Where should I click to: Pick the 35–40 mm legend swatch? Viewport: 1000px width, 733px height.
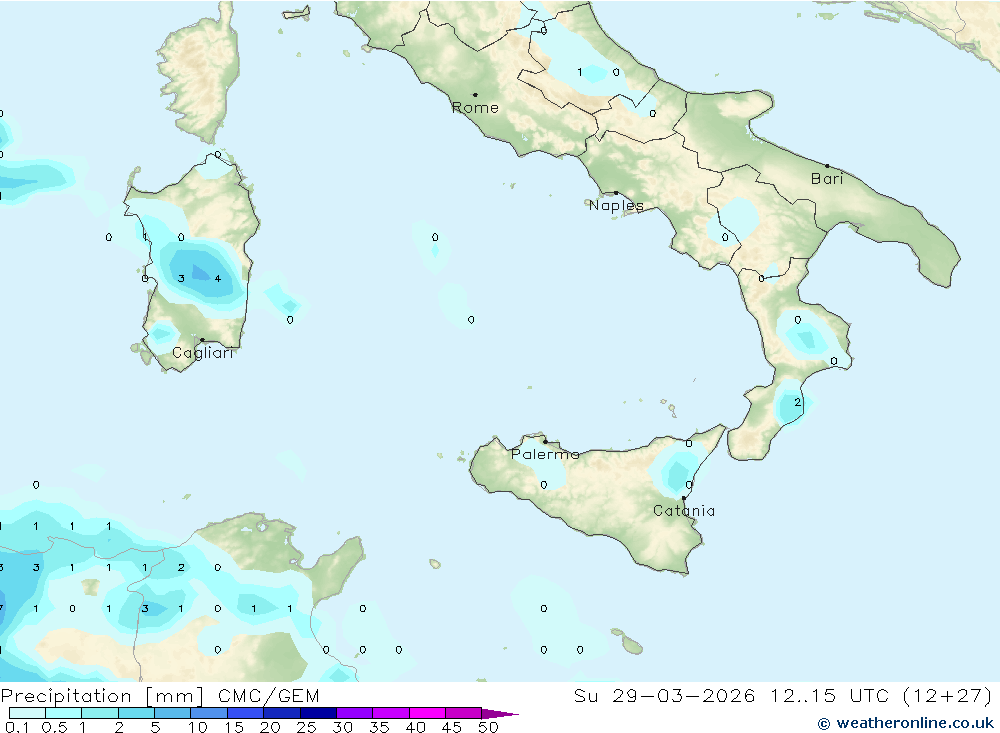(391, 713)
